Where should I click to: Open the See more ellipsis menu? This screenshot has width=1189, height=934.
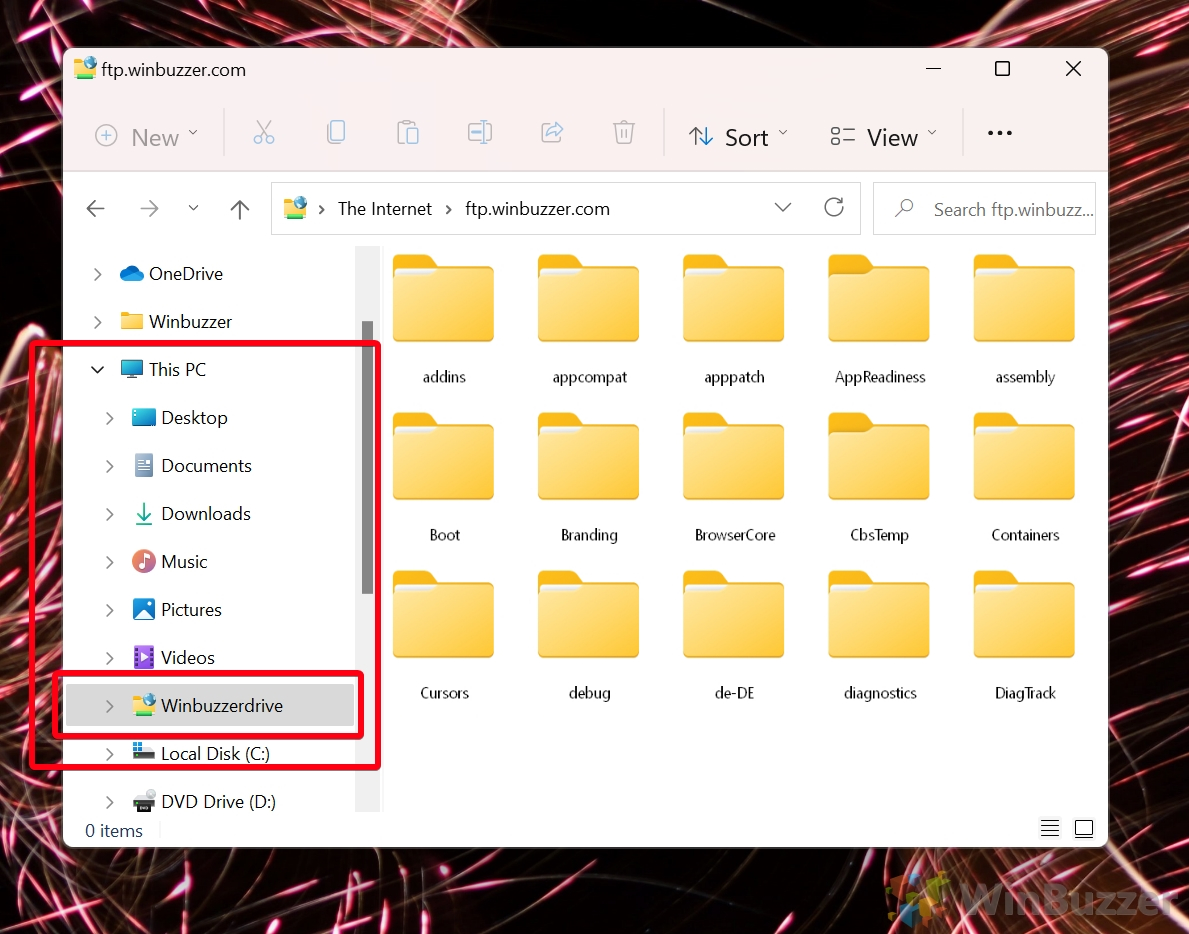[999, 132]
